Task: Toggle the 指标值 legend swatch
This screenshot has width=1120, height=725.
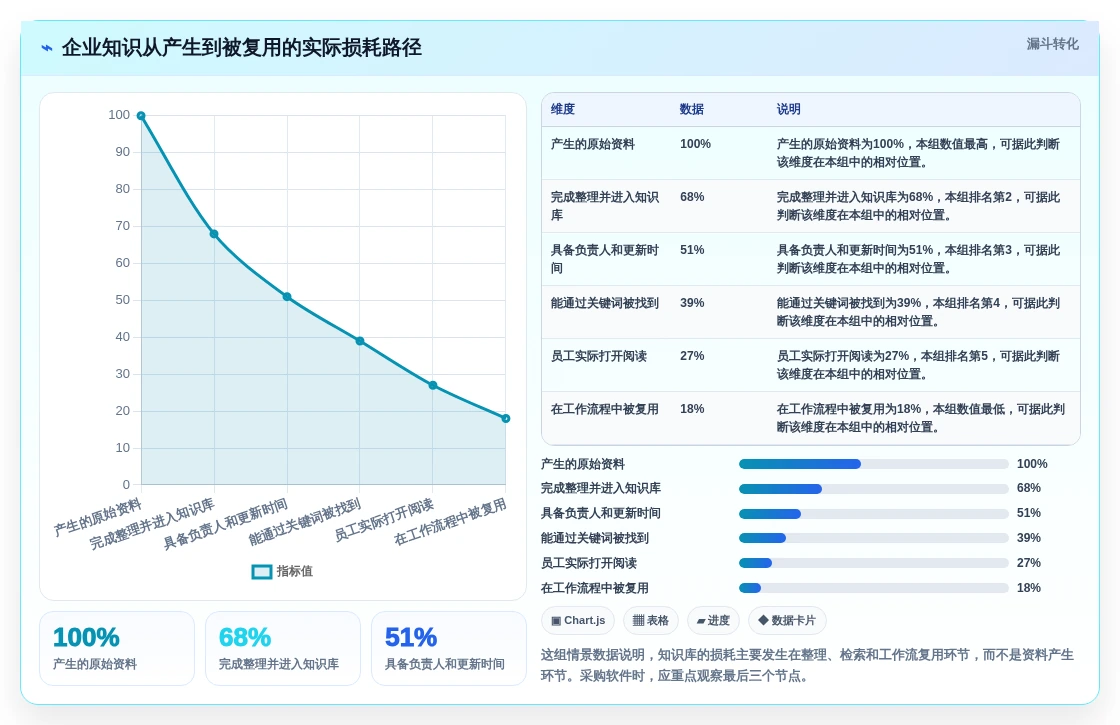Action: point(262,571)
